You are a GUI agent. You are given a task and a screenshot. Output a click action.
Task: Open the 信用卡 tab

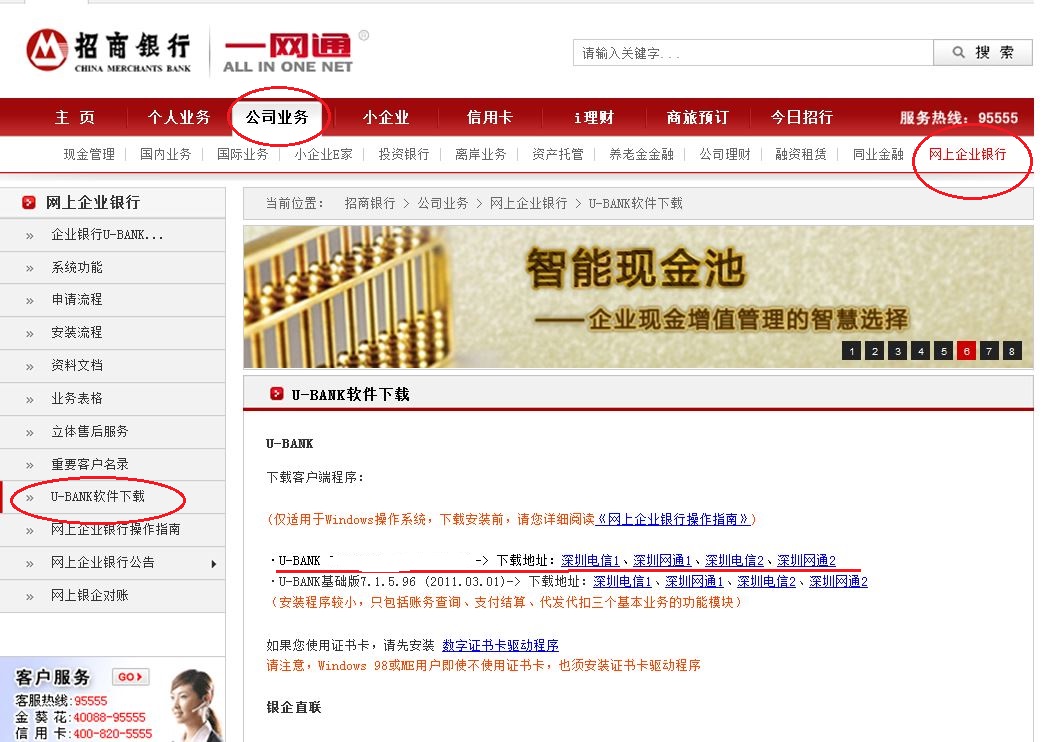click(490, 117)
